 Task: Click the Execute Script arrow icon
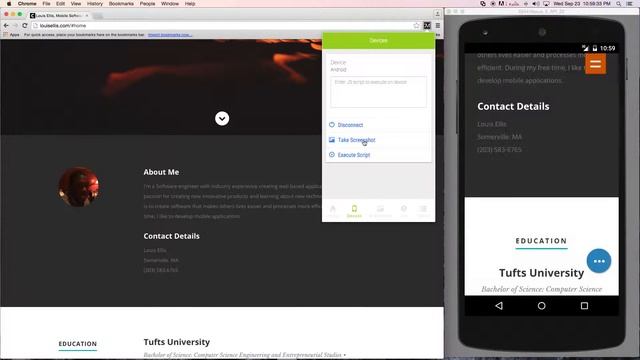332,155
